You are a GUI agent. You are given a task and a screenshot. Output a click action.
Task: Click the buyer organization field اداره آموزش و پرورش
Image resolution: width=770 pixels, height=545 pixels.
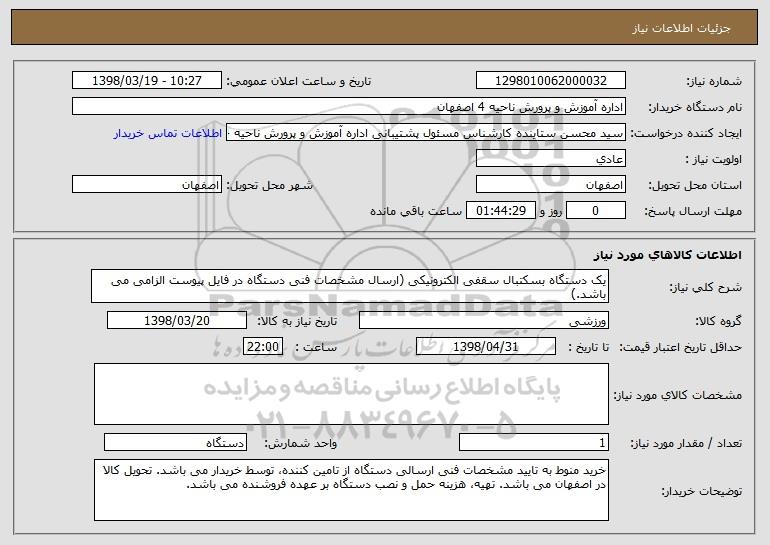pyautogui.click(x=349, y=107)
